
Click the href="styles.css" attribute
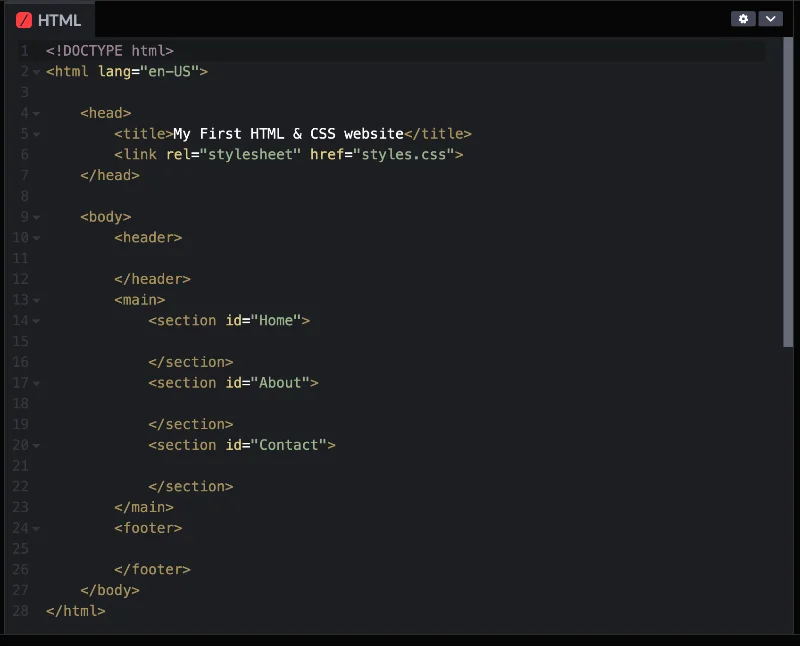coord(382,155)
